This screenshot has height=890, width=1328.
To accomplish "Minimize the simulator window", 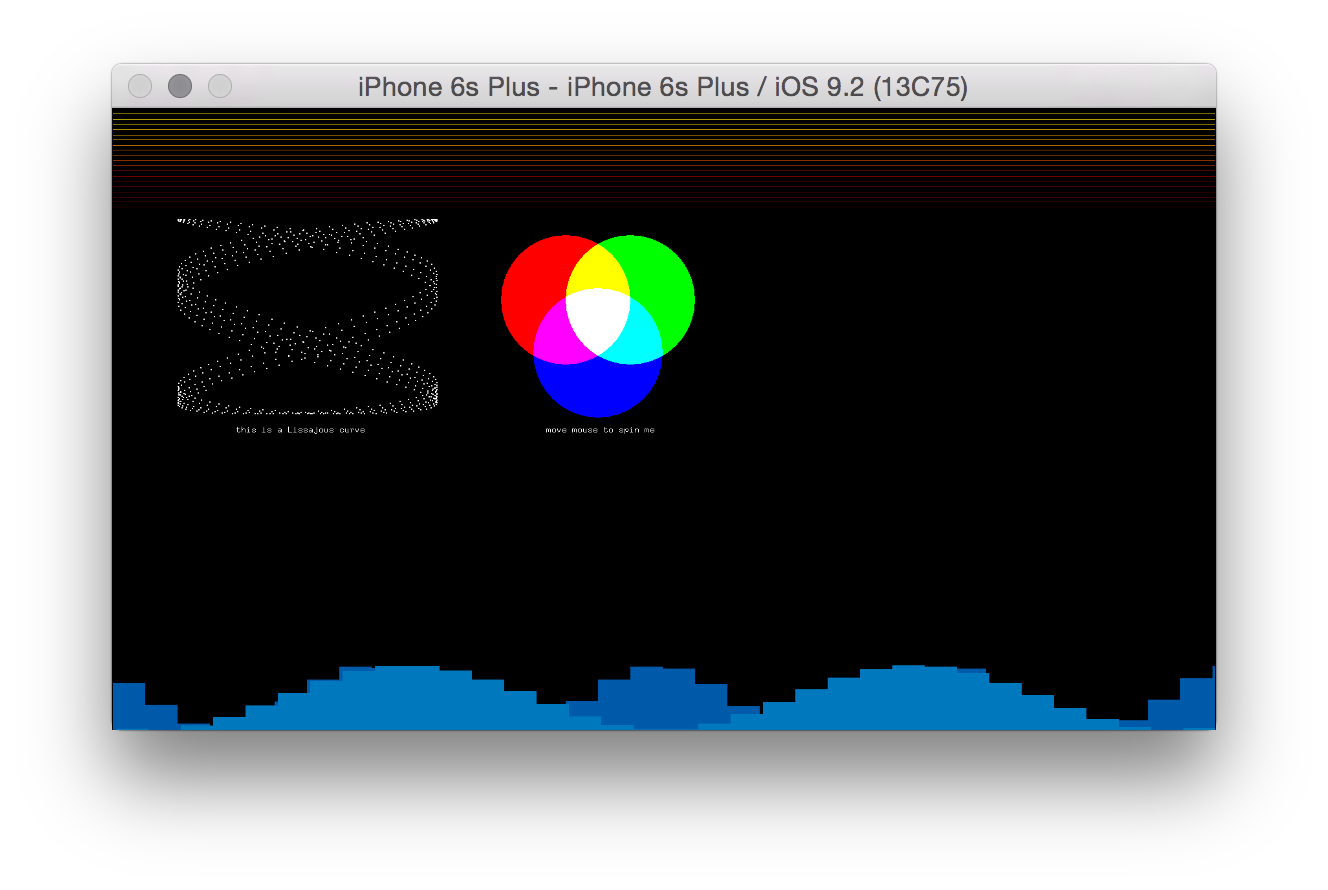I will (180, 86).
